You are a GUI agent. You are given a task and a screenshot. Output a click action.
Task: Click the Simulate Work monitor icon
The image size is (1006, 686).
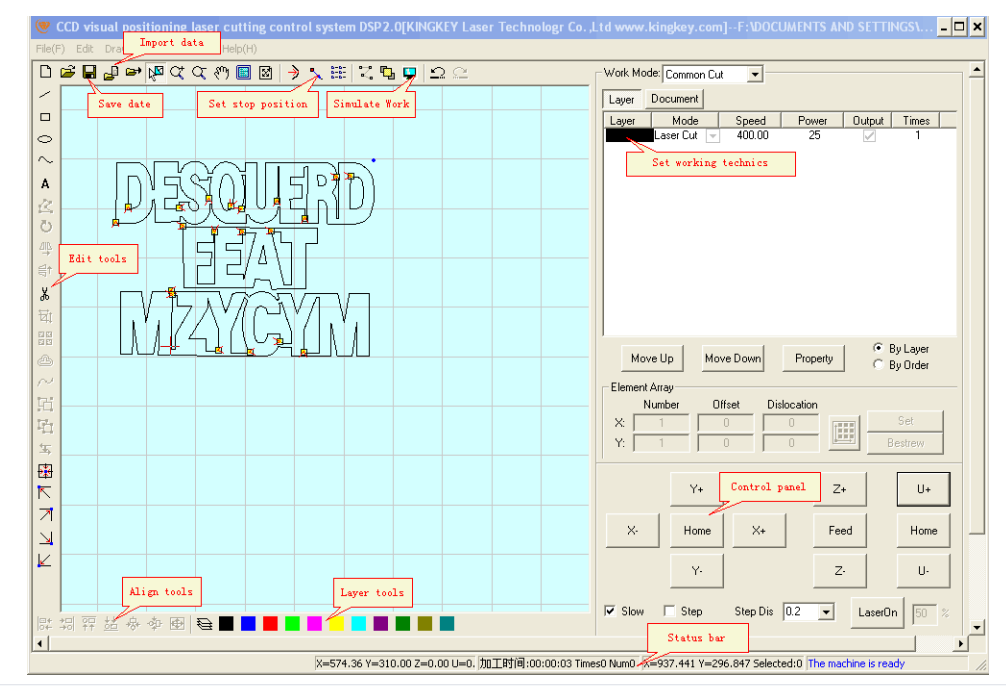pyautogui.click(x=409, y=73)
